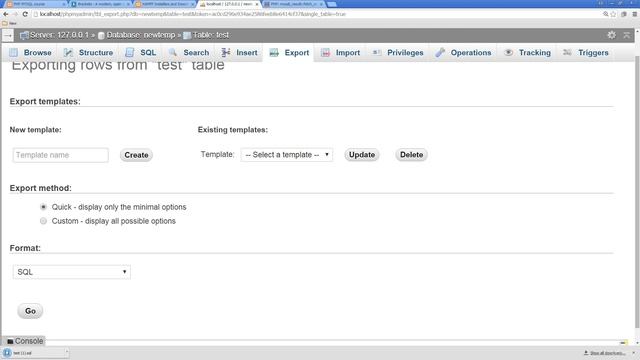640x360 pixels.
Task: Click the SQL tab icon
Action: (x=129, y=53)
